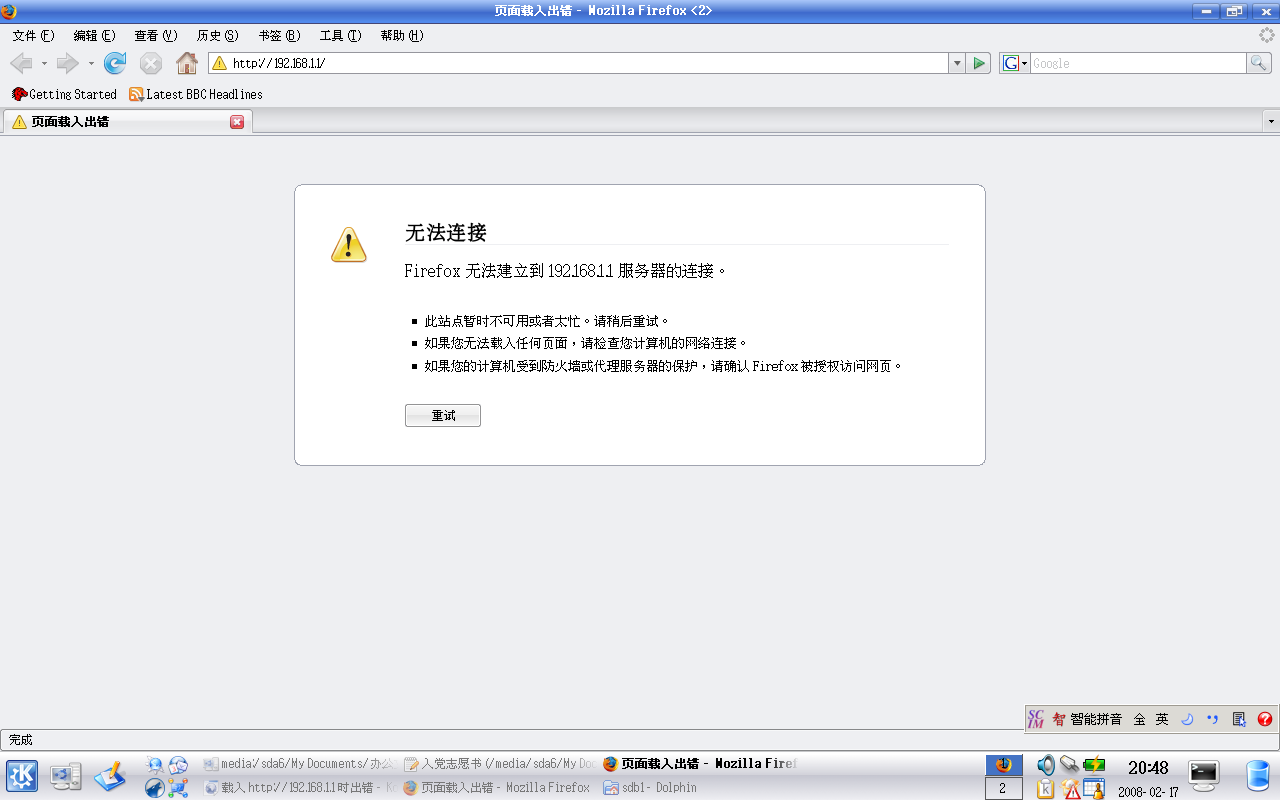This screenshot has width=1280, height=800.
Task: Click the search magnifier button
Action: click(1259, 63)
